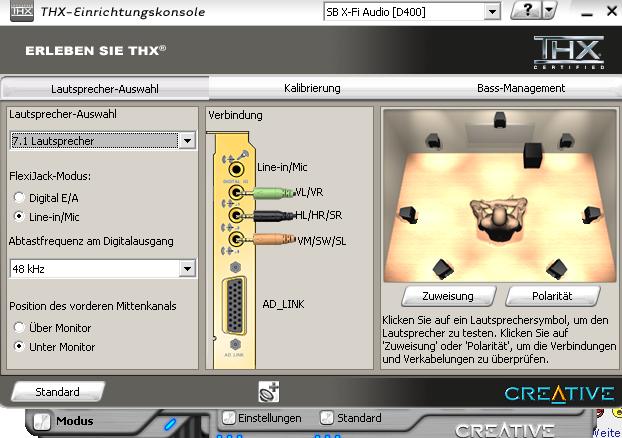This screenshot has height=438, width=622.
Task: Click Einstellungen label in background window
Action: pyautogui.click(x=269, y=418)
